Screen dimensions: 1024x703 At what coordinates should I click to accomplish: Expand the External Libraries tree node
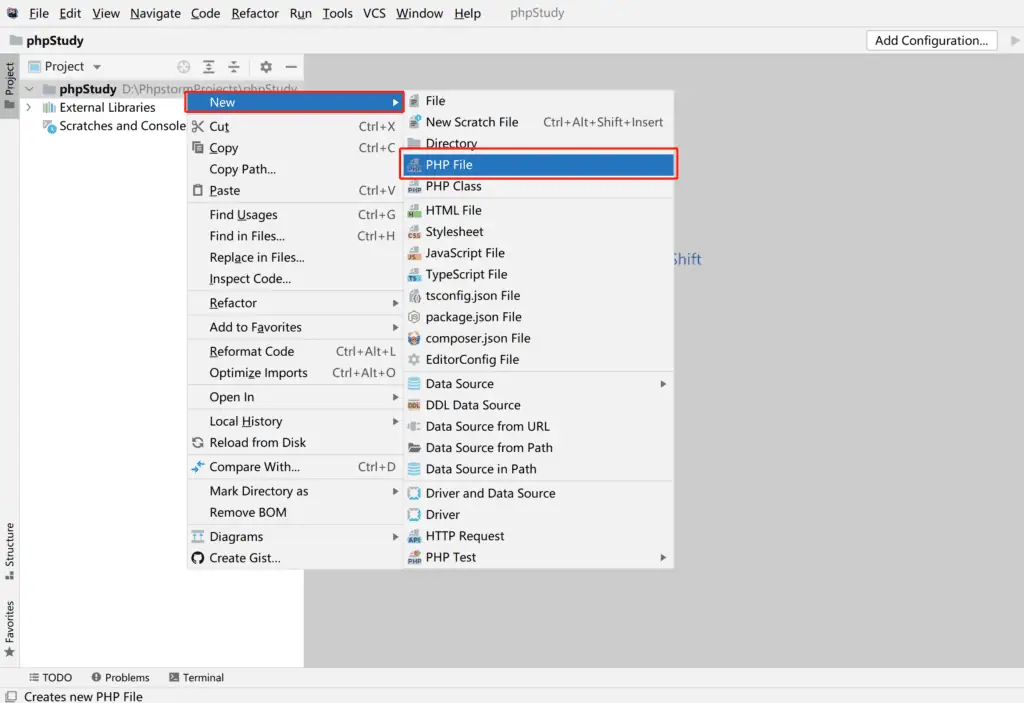(x=28, y=108)
